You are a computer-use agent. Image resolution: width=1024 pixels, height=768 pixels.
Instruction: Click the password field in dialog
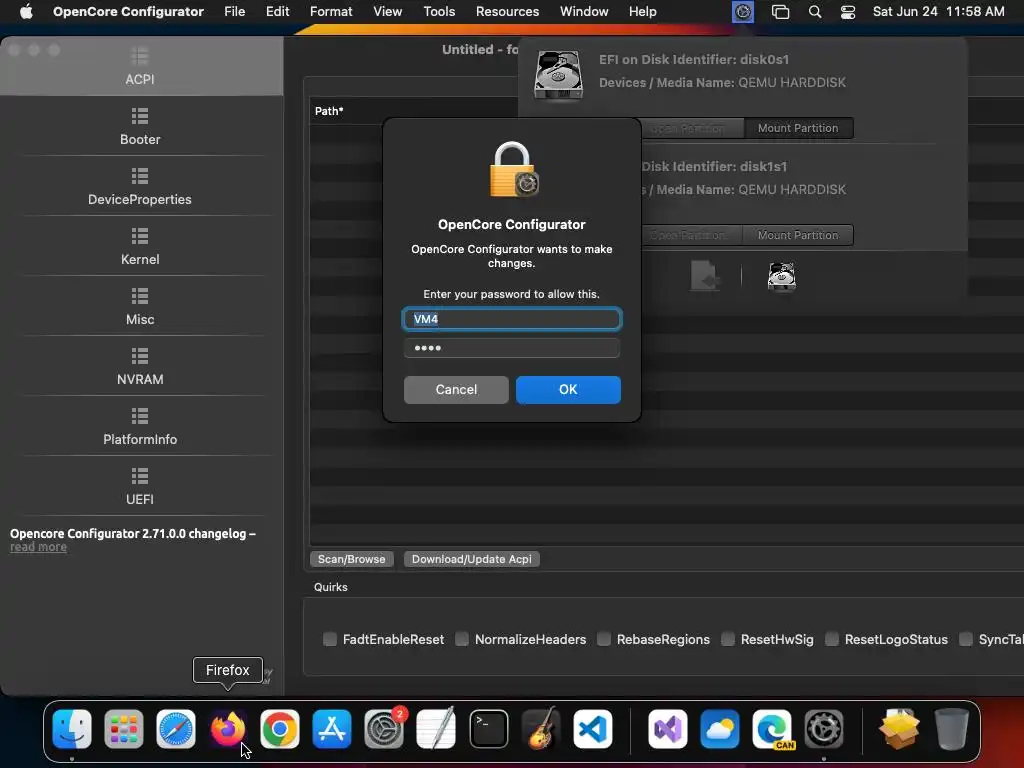[512, 347]
